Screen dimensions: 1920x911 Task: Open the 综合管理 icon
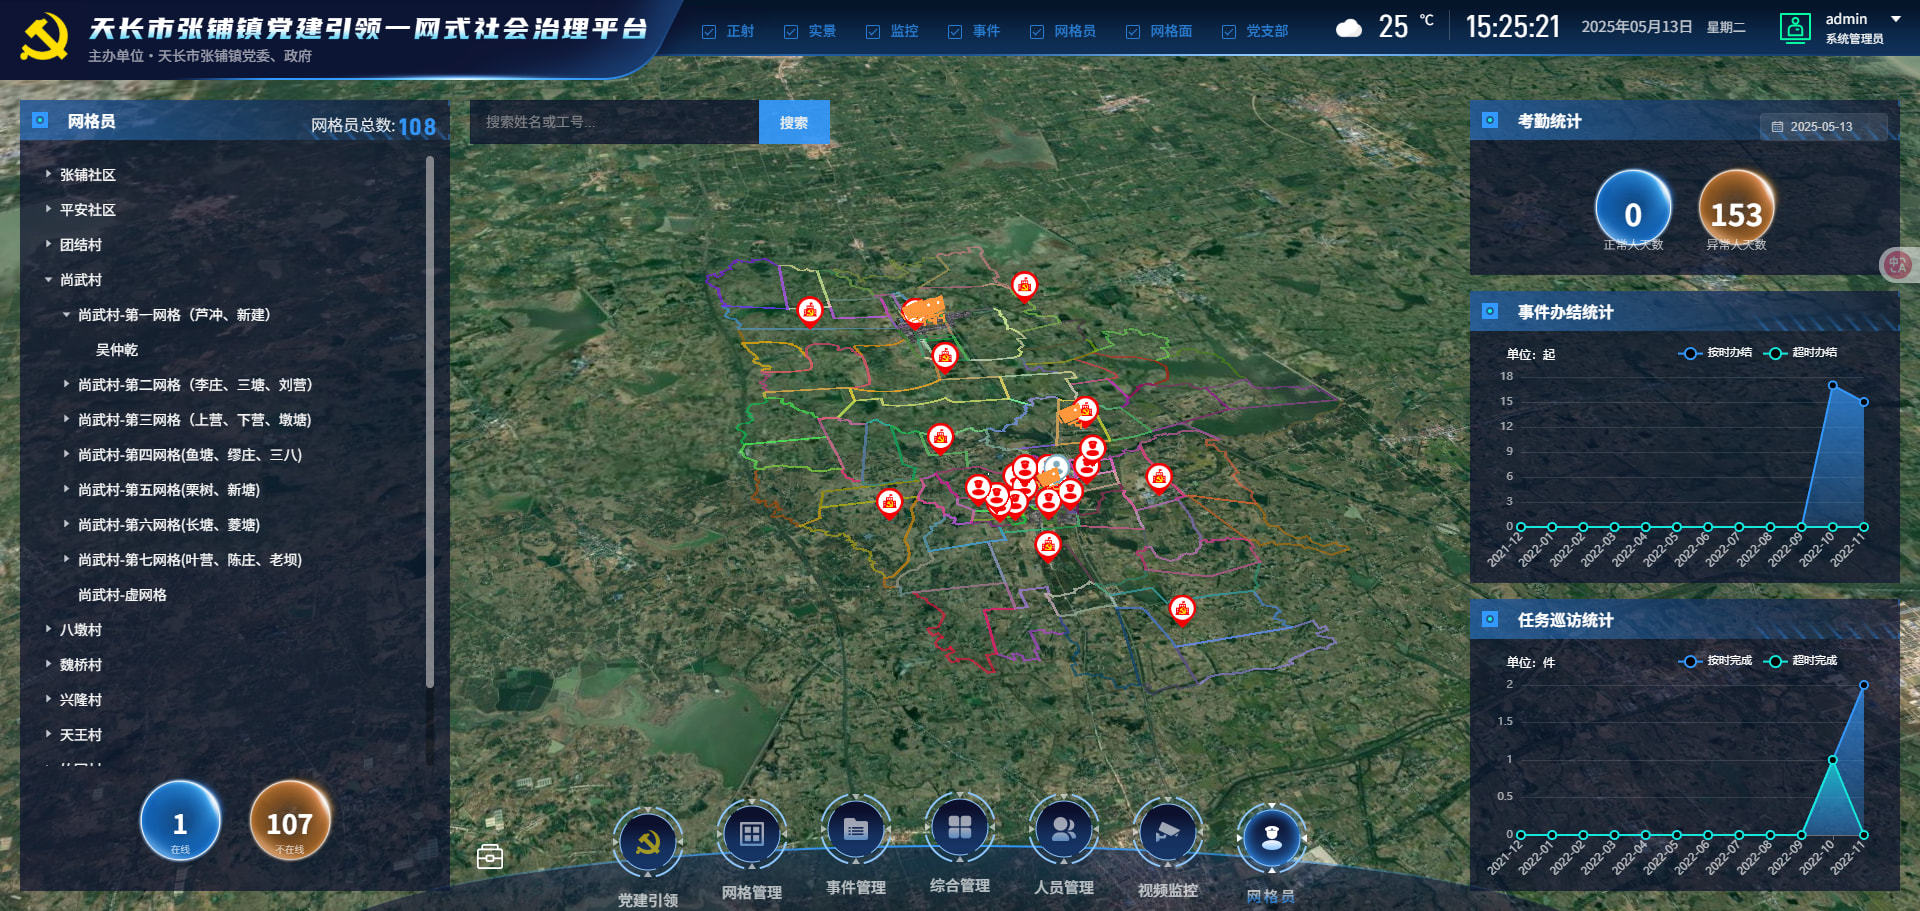(x=960, y=827)
